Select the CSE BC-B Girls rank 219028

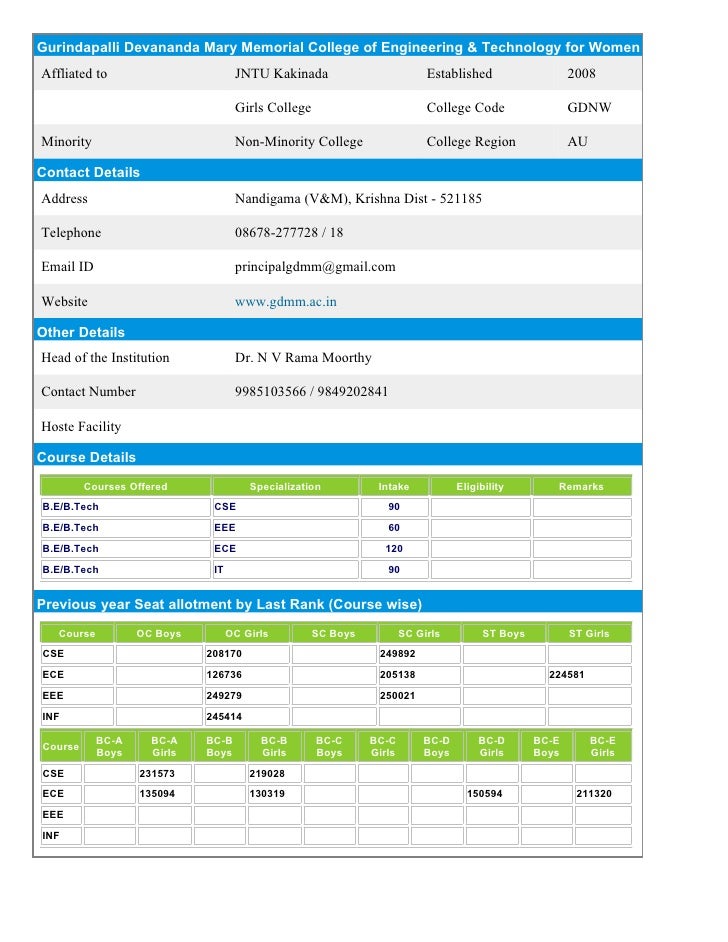click(x=267, y=774)
